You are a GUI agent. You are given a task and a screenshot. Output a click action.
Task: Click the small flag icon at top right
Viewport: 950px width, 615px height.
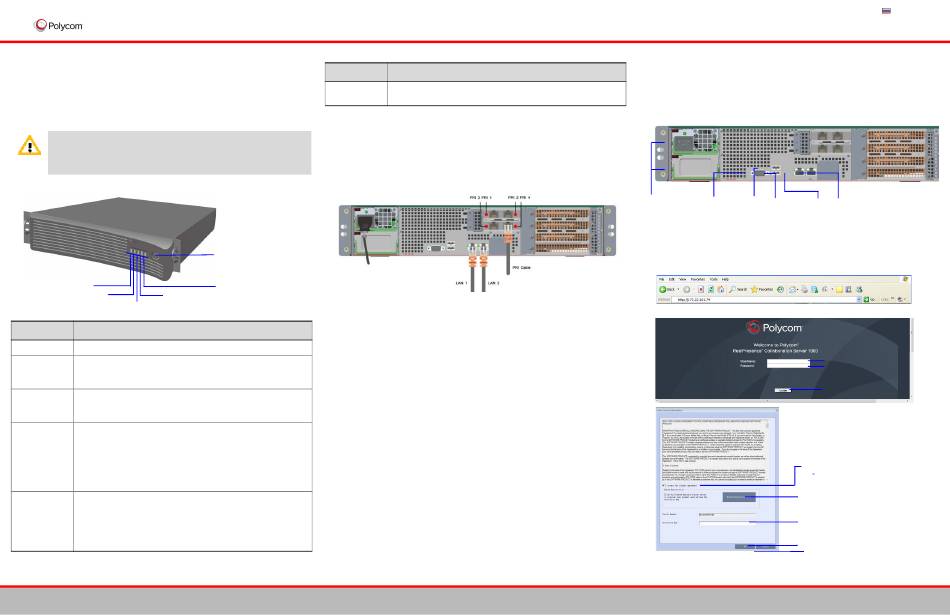[885, 10]
